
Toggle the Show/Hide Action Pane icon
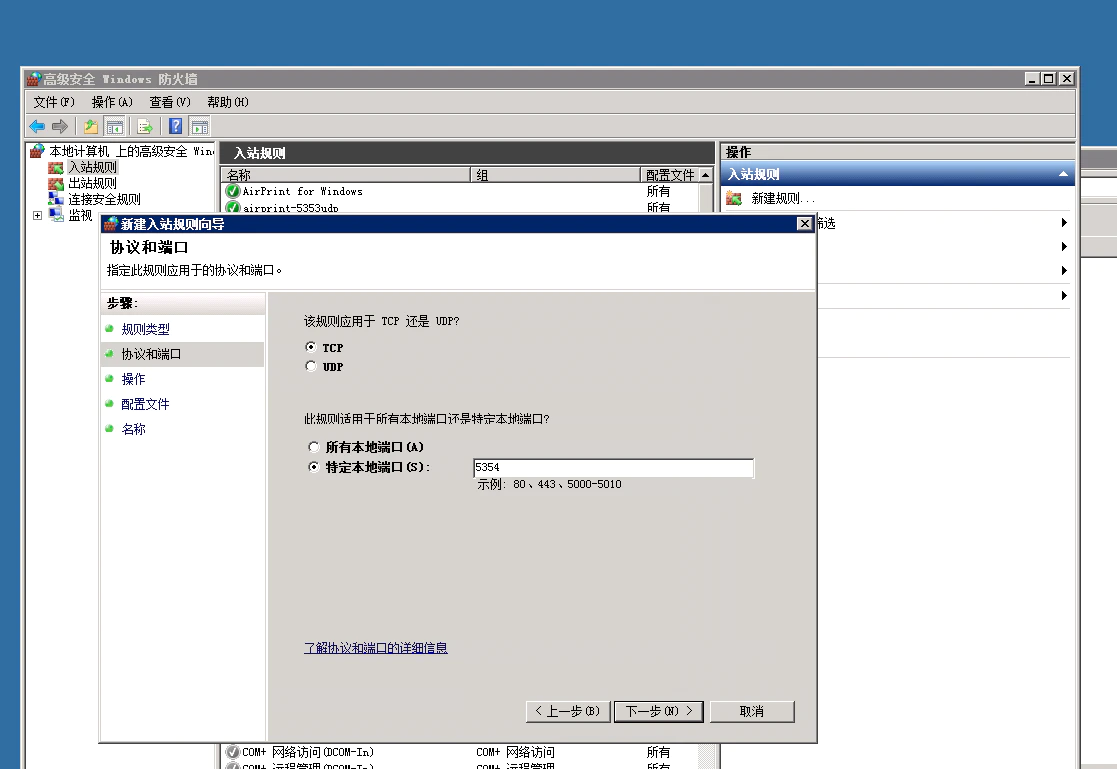pos(200,126)
